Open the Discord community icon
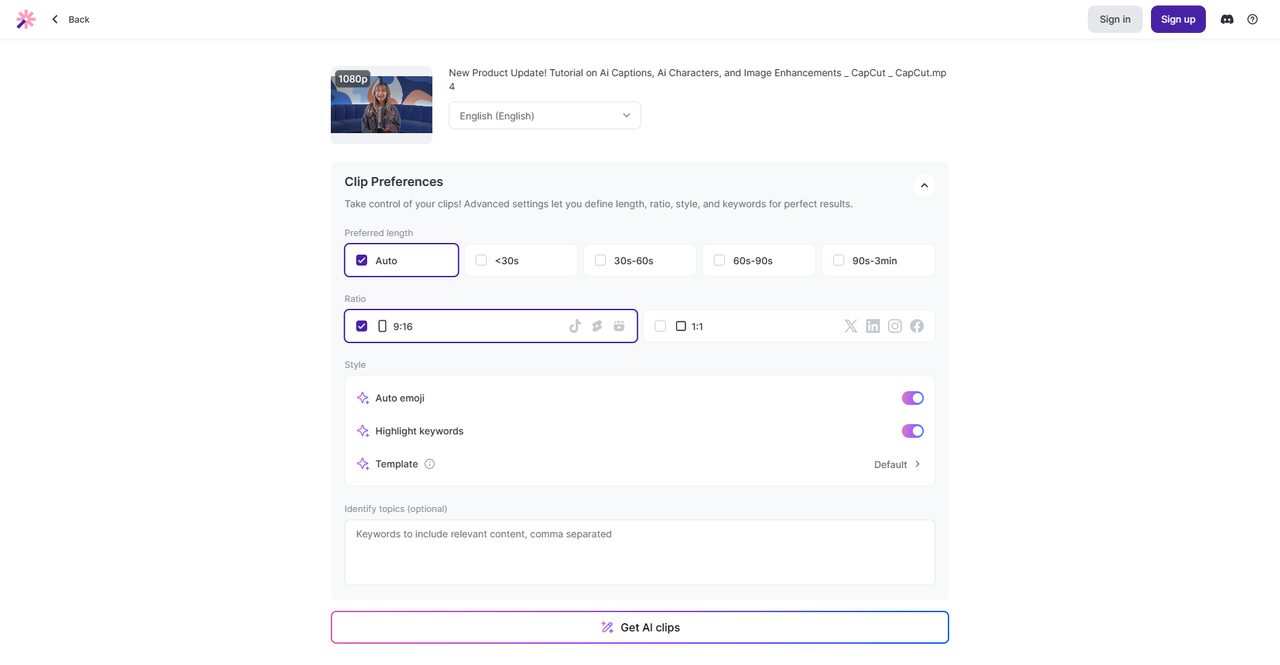This screenshot has width=1280, height=665. click(x=1227, y=19)
